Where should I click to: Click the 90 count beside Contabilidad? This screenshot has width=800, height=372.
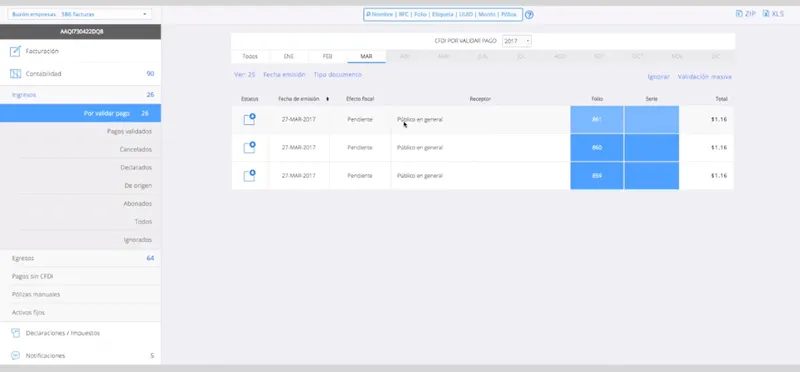coord(150,74)
